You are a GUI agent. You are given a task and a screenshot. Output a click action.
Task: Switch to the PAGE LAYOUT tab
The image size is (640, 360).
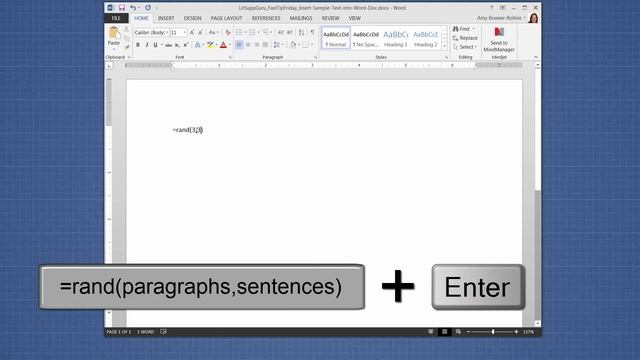point(227,18)
